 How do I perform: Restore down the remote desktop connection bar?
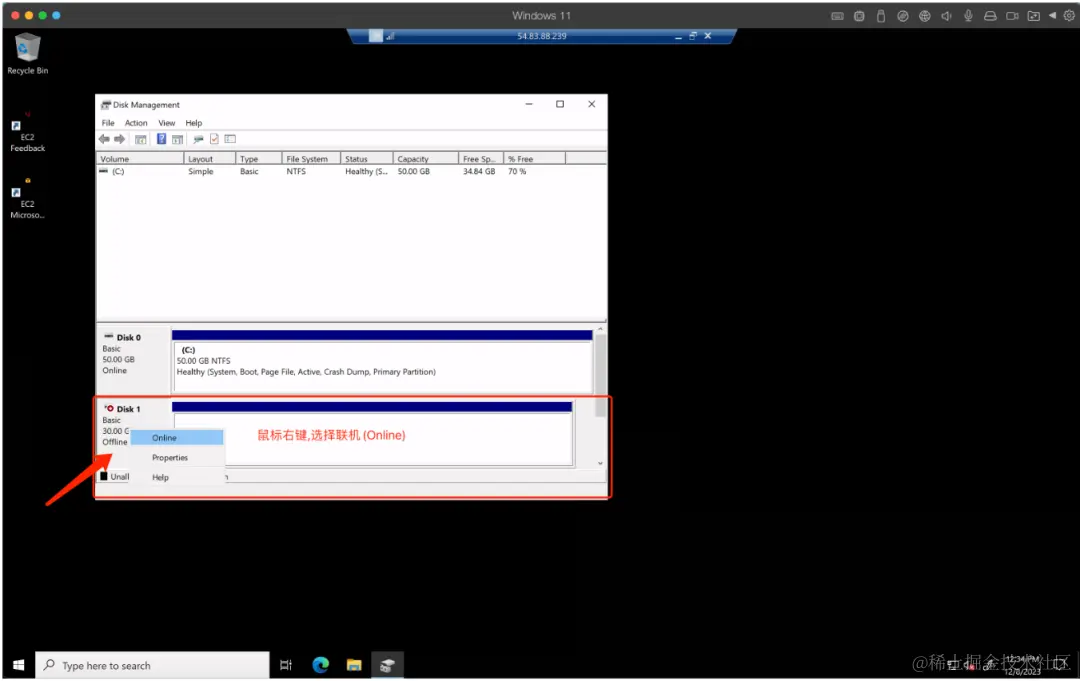[x=693, y=36]
